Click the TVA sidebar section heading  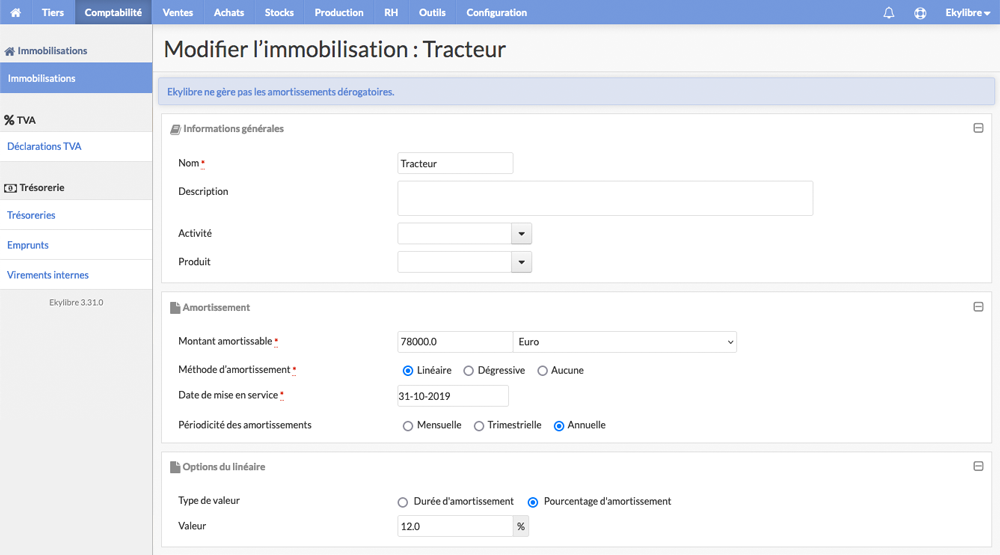(x=26, y=120)
